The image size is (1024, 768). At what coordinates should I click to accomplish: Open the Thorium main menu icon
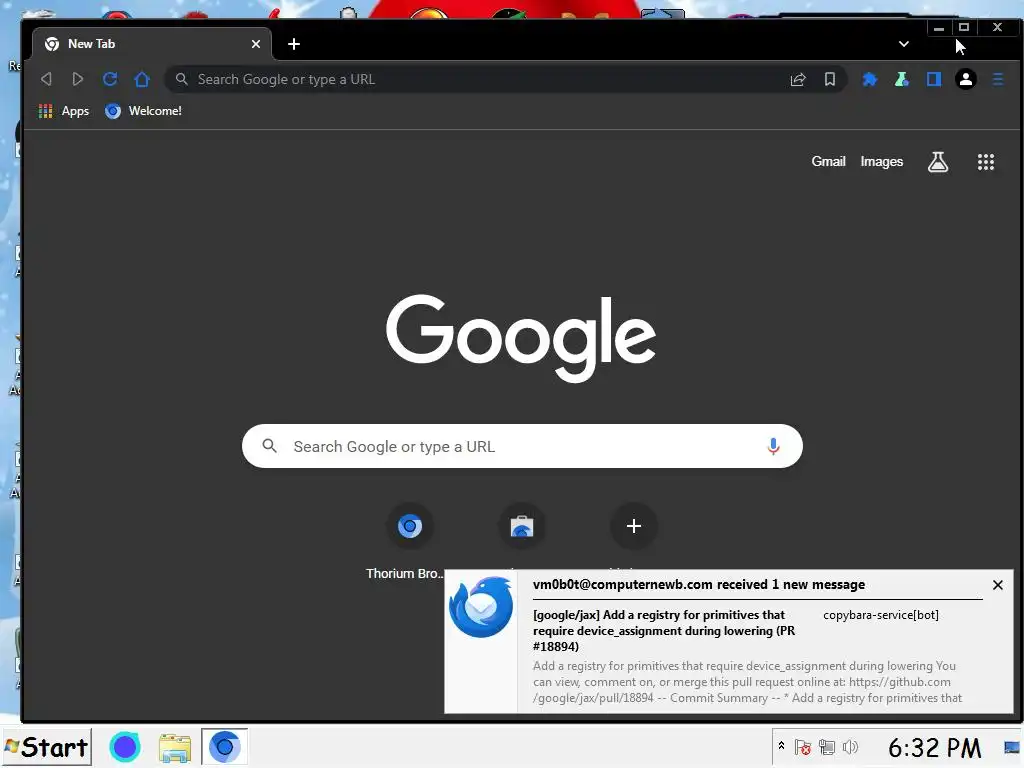[x=998, y=80]
